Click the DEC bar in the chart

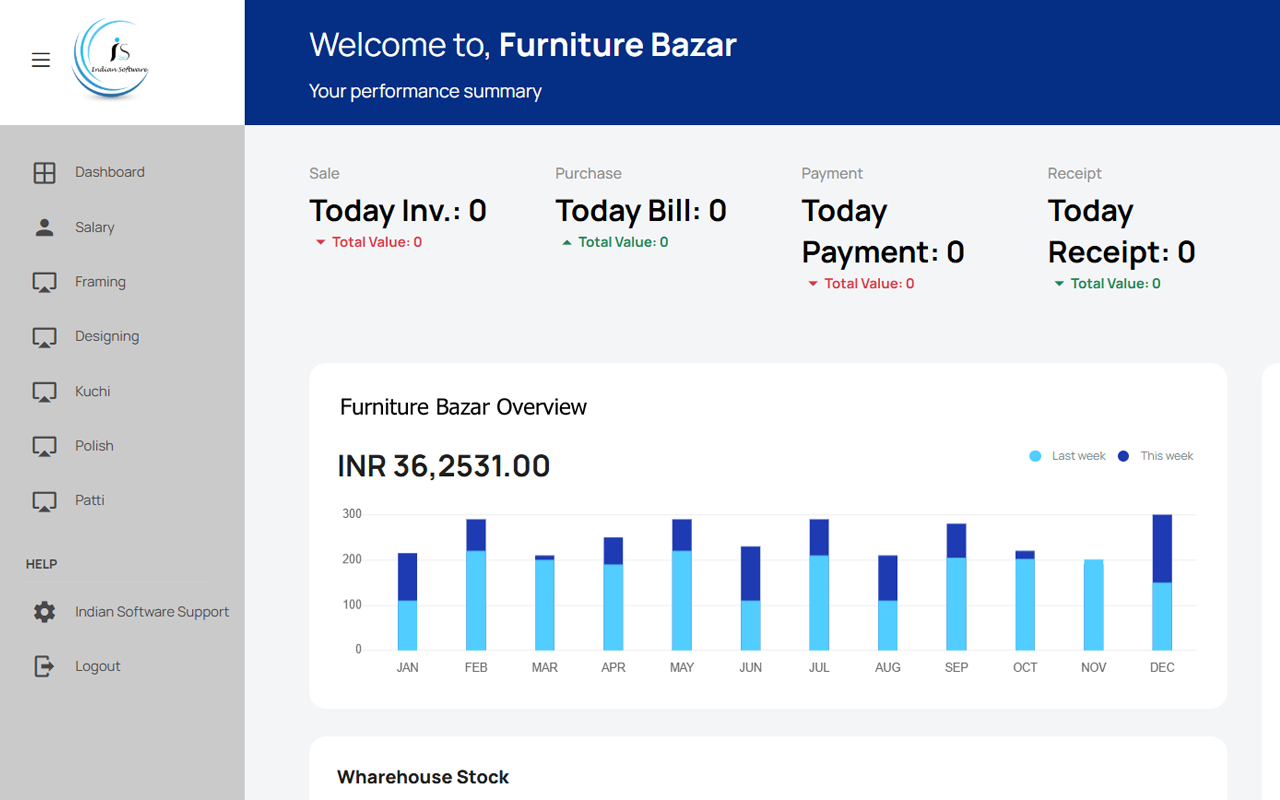pyautogui.click(x=1162, y=582)
